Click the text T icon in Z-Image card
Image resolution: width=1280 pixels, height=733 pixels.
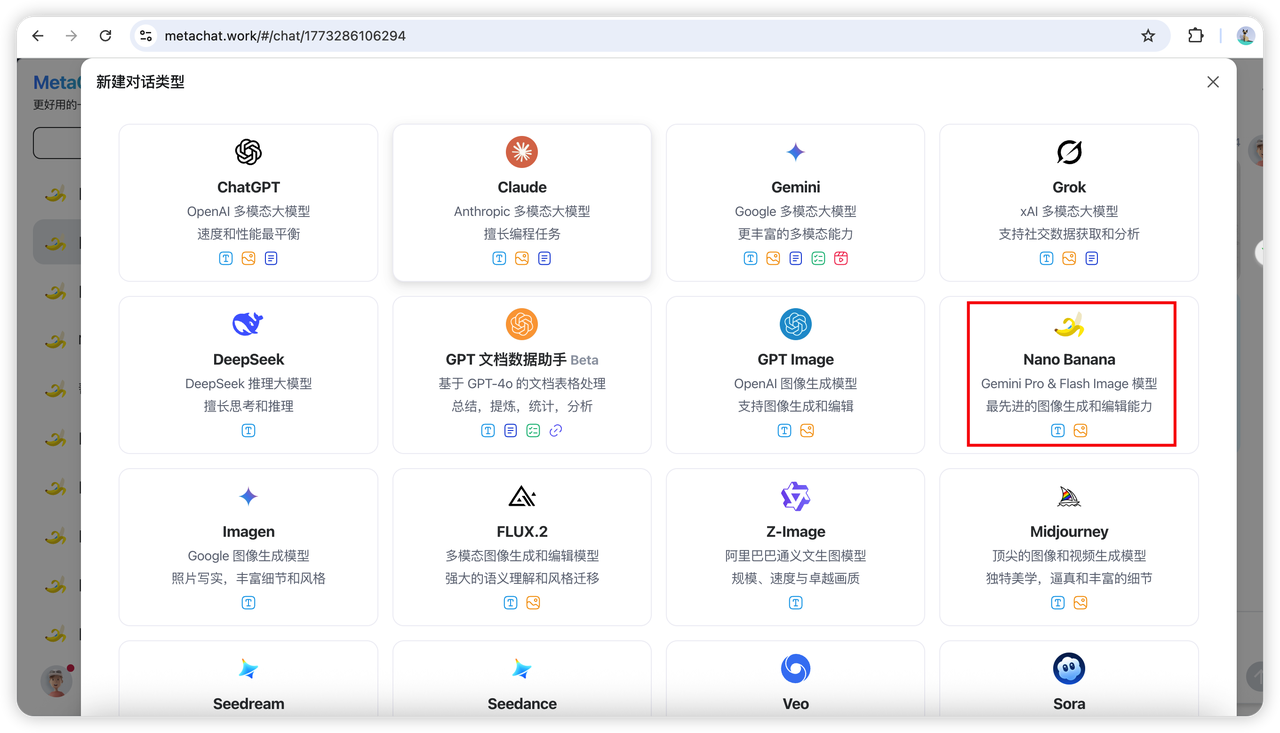pos(795,602)
